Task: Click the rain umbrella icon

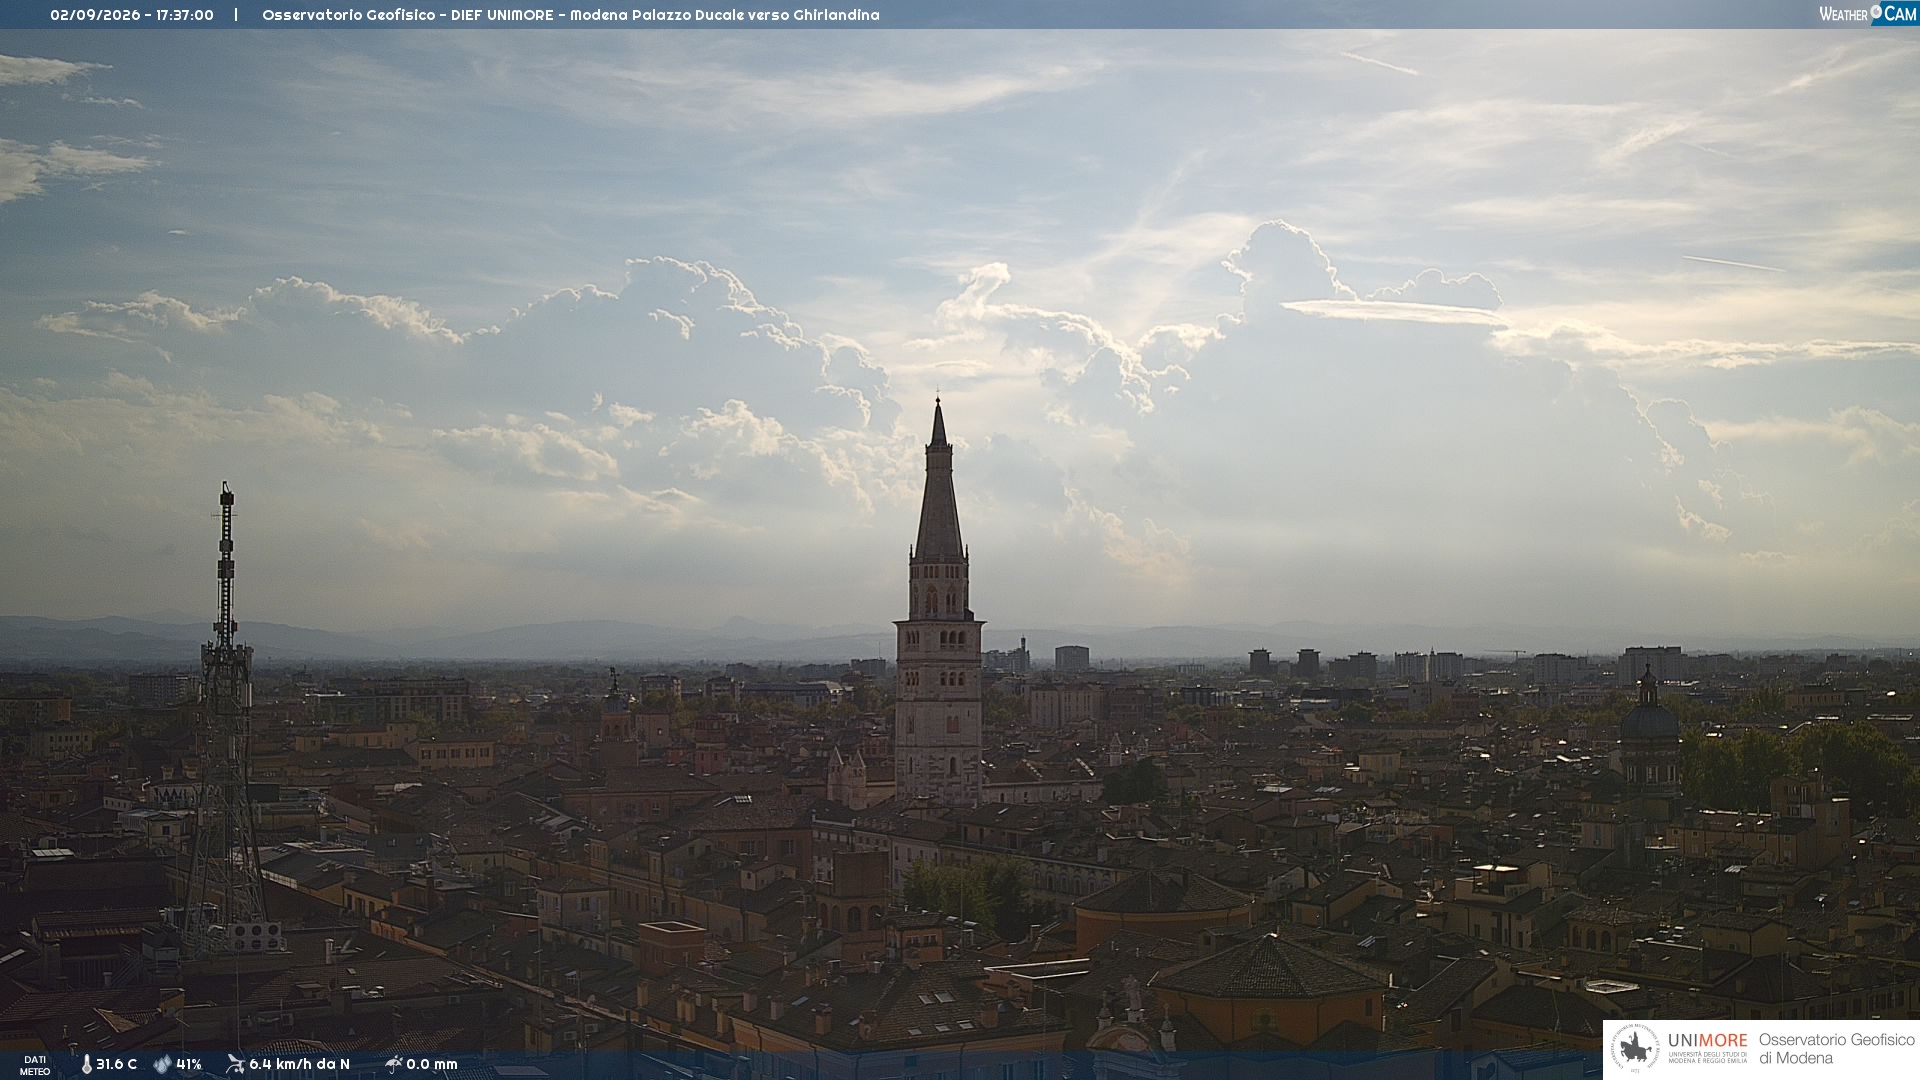Action: [x=394, y=1064]
